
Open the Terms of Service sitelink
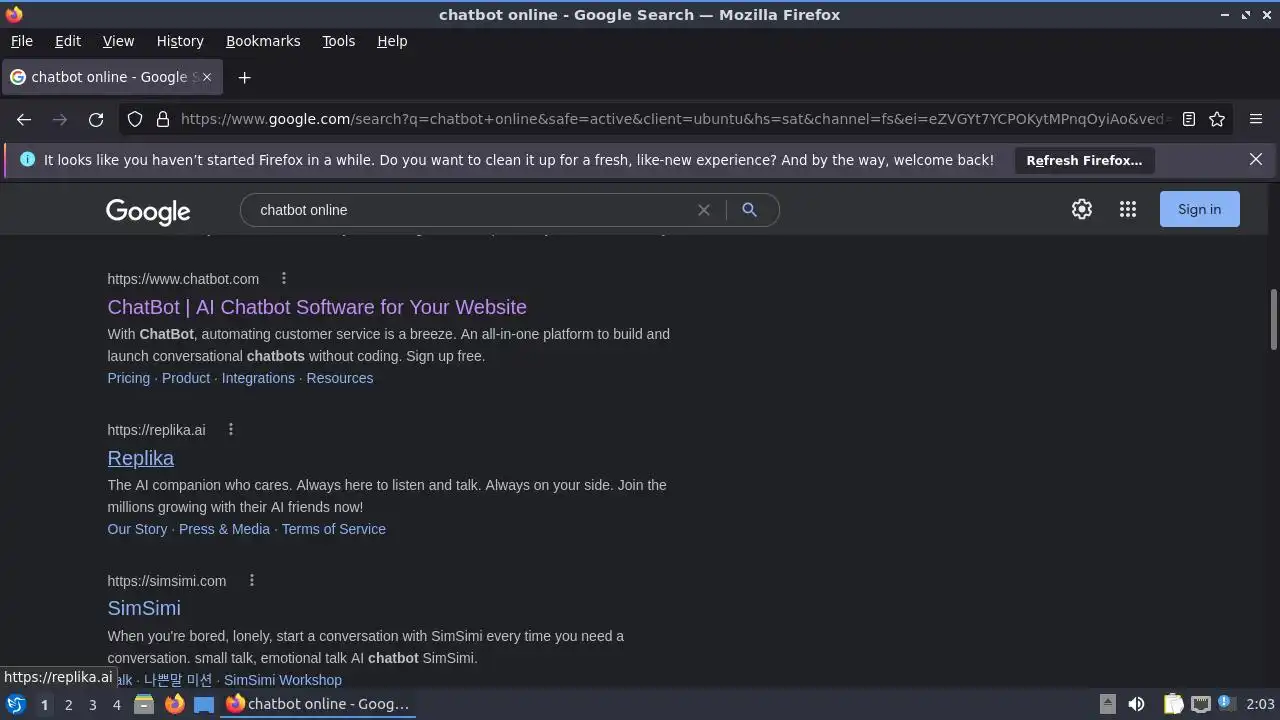(334, 529)
